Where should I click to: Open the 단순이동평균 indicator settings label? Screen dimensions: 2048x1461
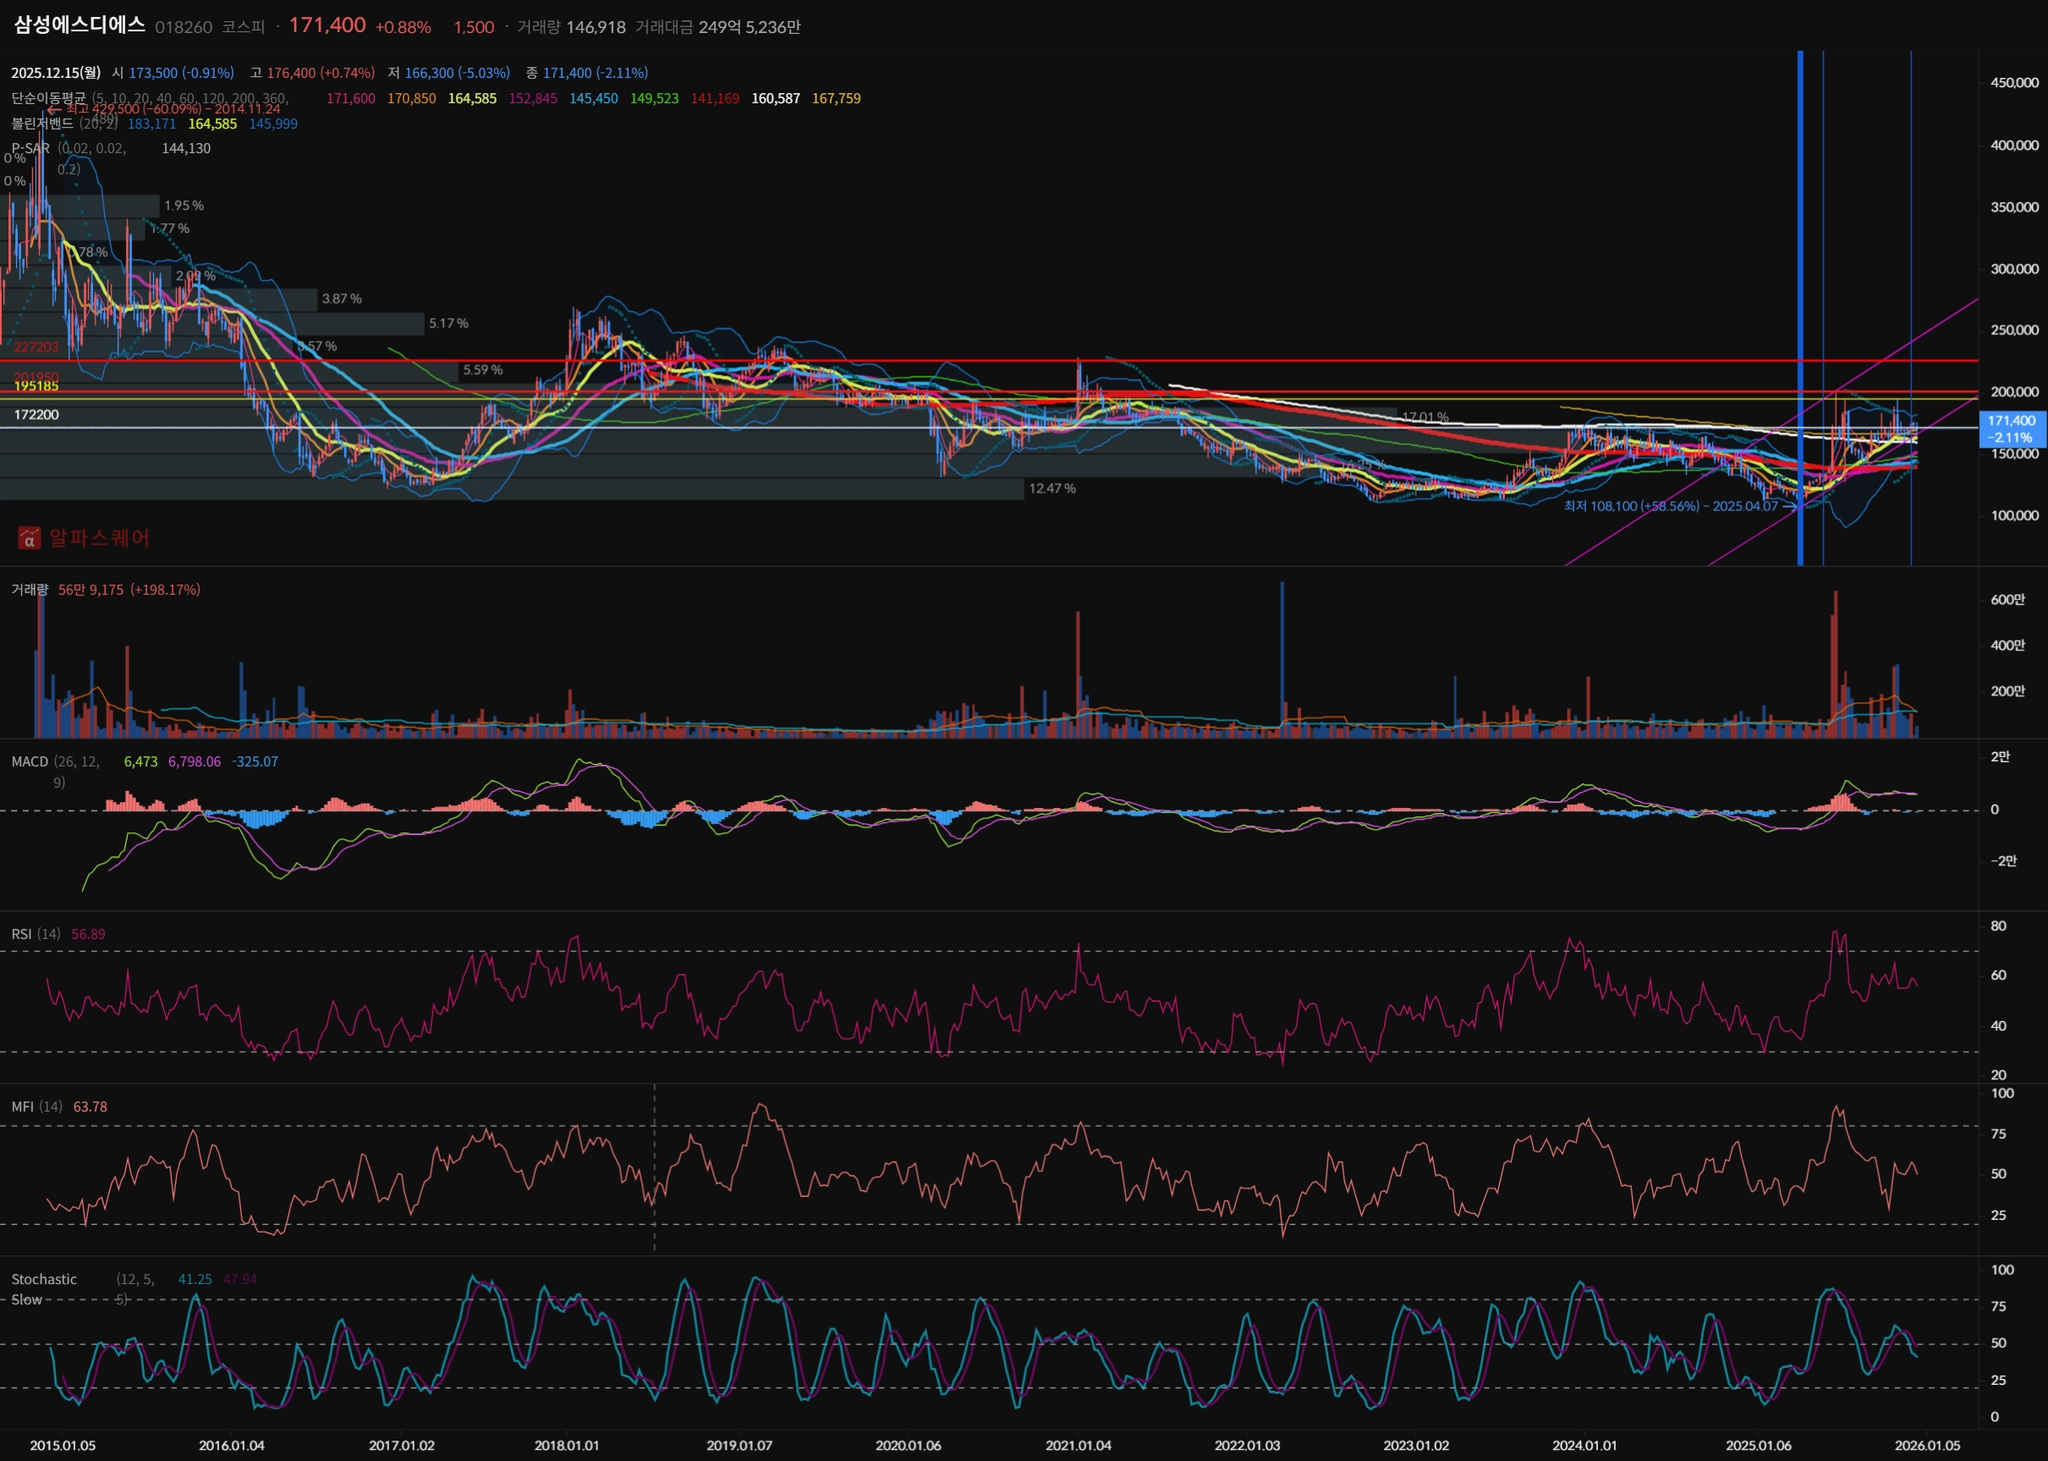[x=48, y=98]
